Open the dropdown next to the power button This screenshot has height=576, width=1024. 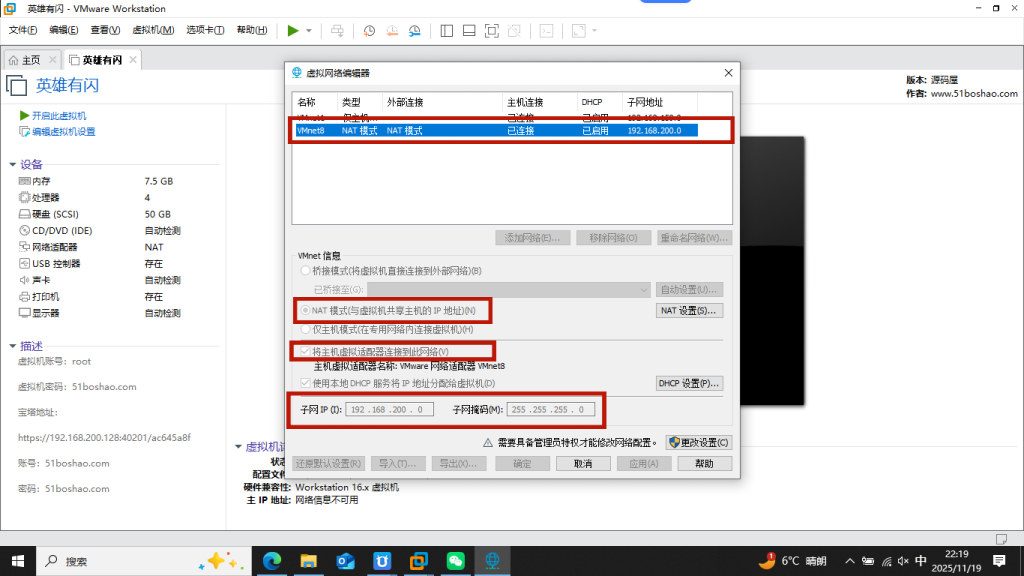coord(308,31)
